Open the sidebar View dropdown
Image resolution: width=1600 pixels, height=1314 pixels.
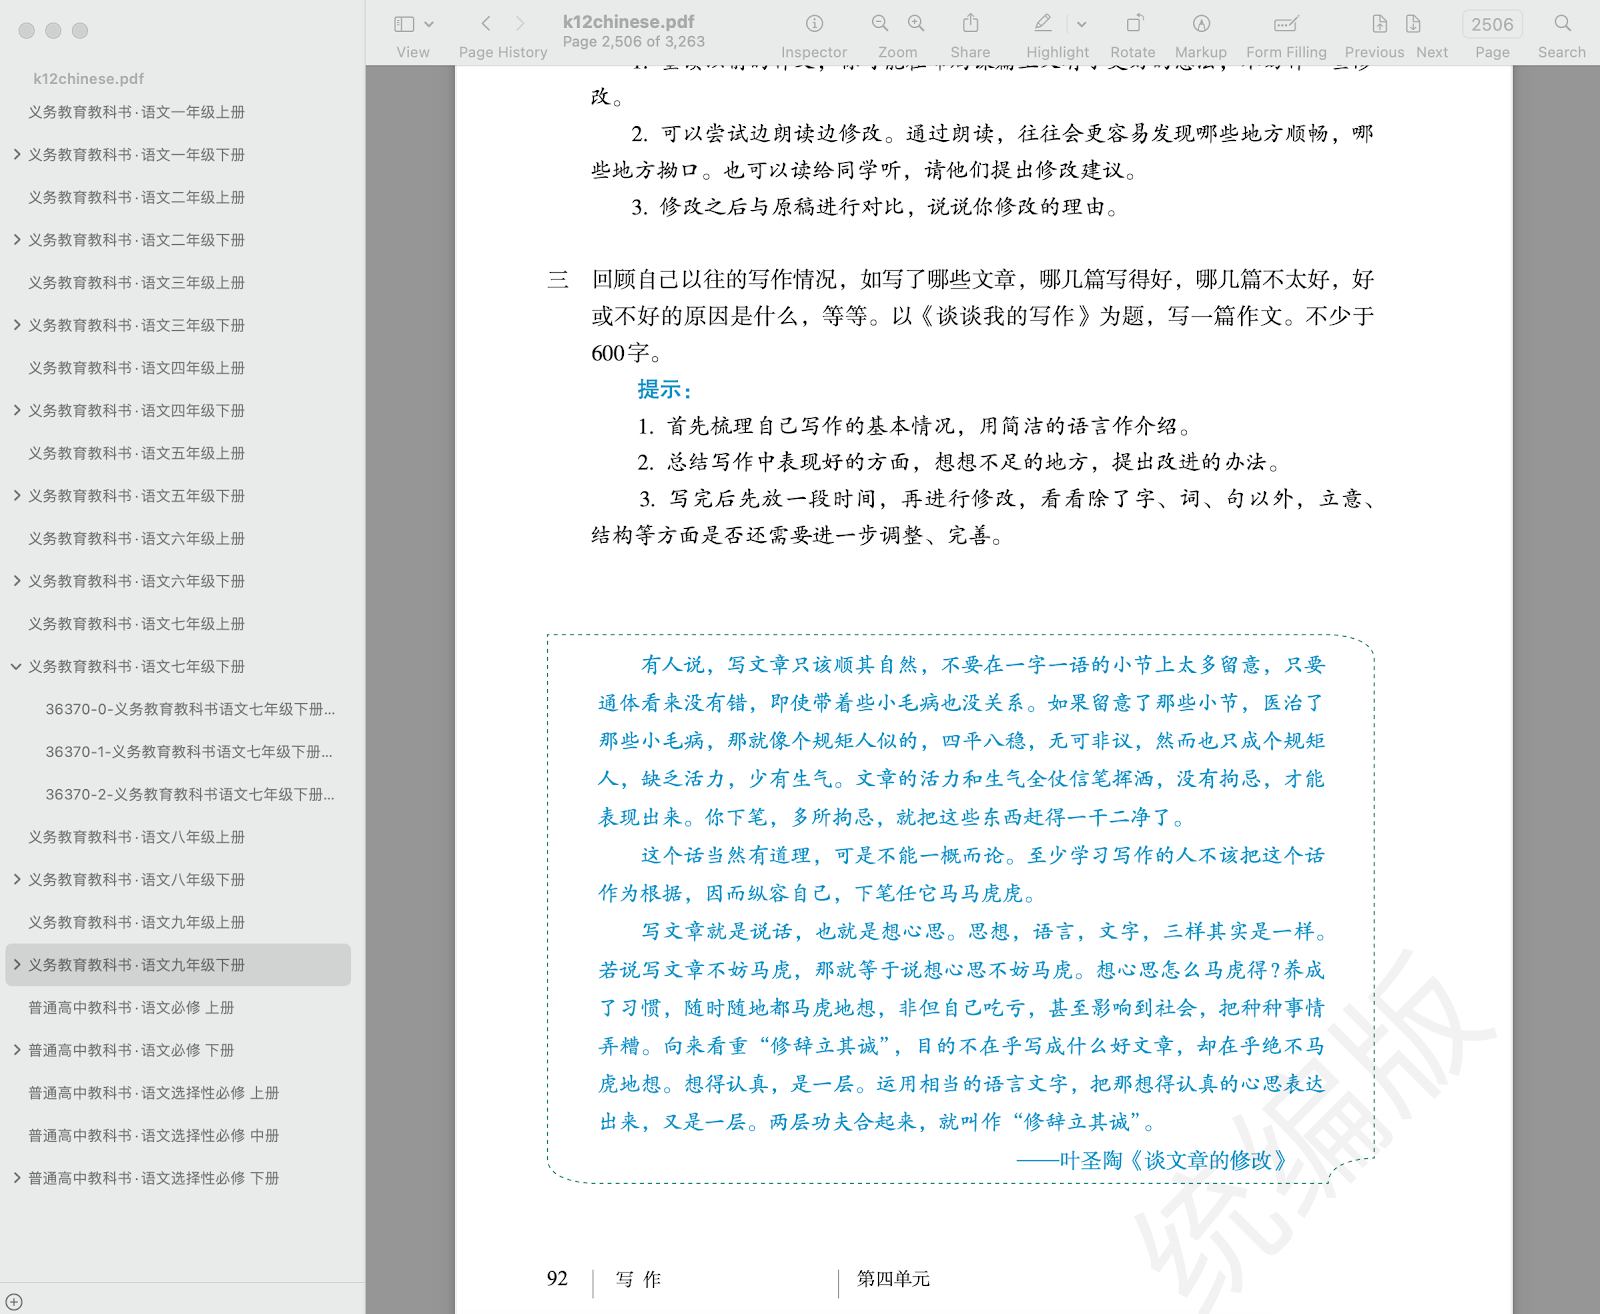(x=413, y=24)
